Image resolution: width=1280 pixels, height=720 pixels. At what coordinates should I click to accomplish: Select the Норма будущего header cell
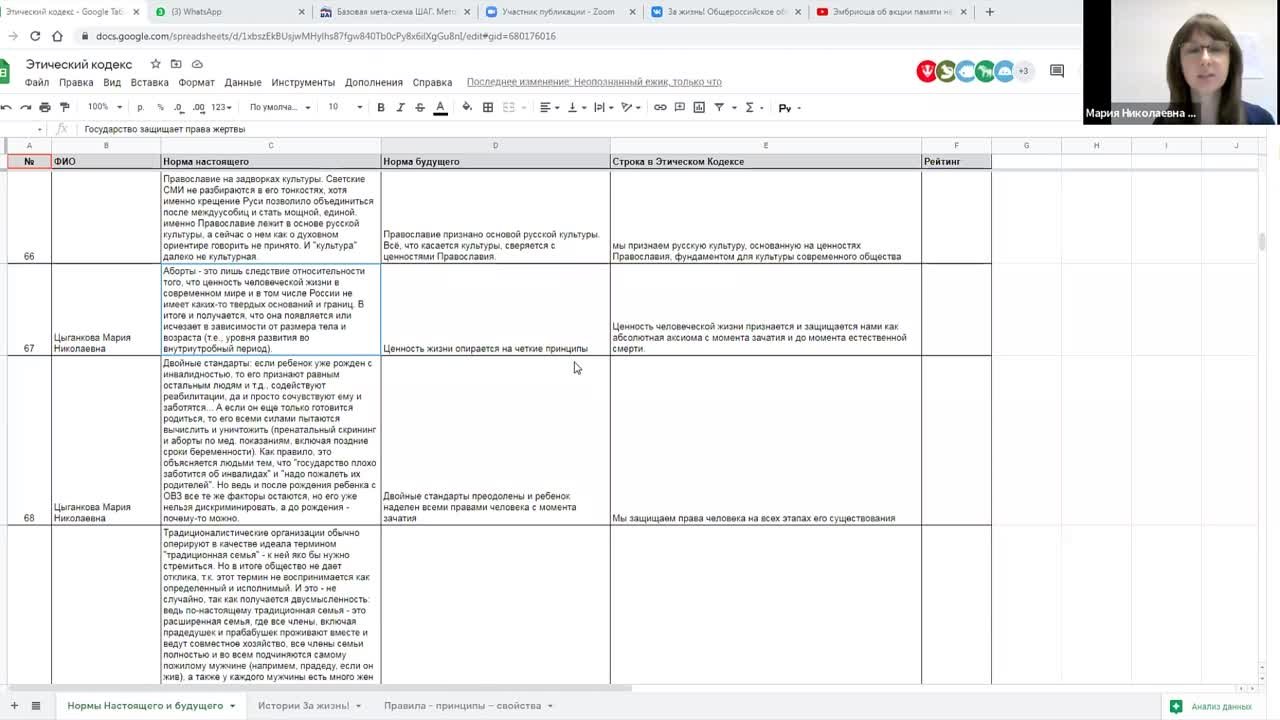point(495,161)
